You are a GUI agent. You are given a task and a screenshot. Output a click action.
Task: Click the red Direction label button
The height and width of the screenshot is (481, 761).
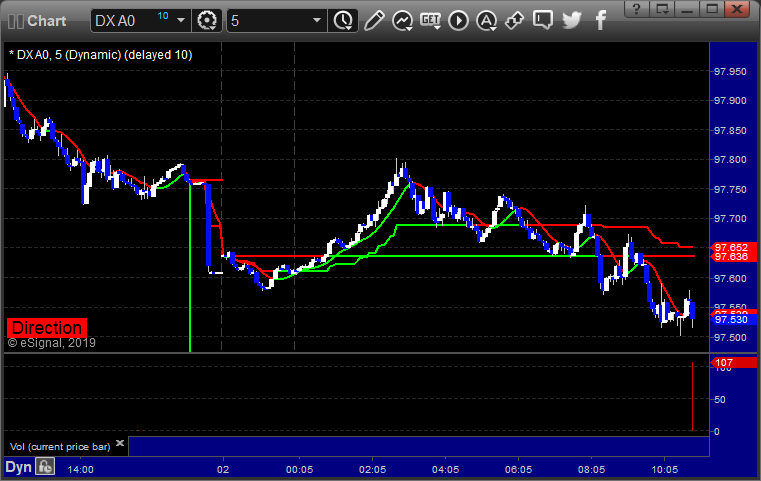pyautogui.click(x=47, y=328)
